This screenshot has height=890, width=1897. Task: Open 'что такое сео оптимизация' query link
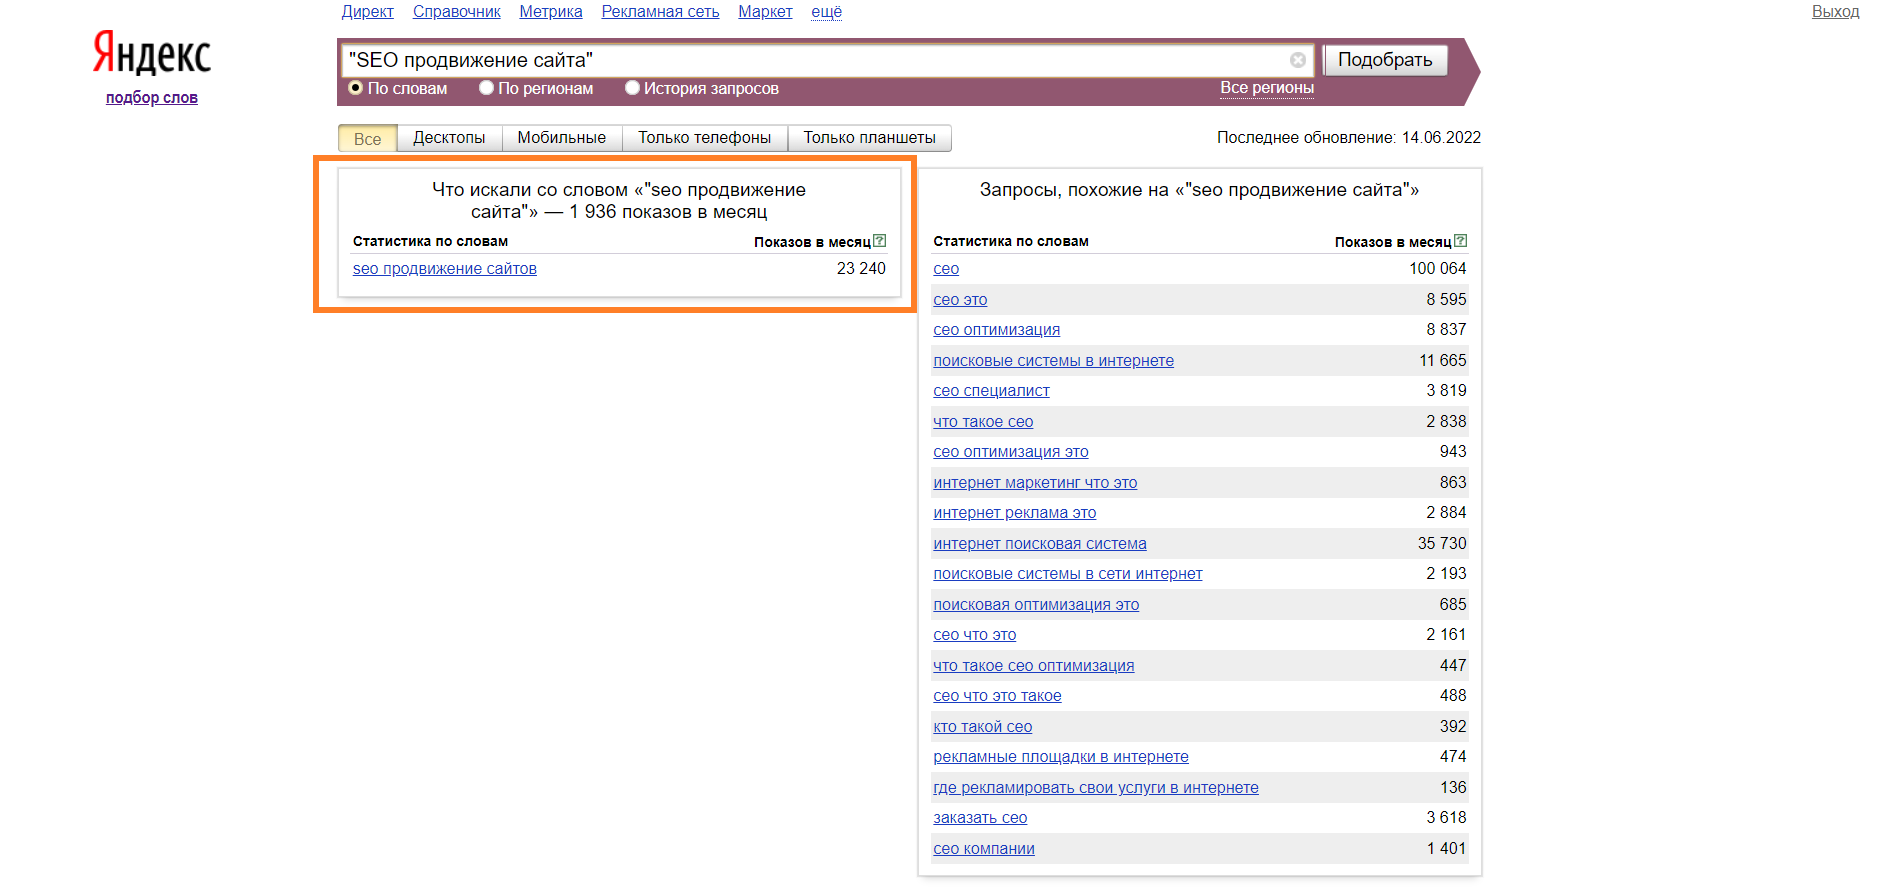pyautogui.click(x=1034, y=666)
